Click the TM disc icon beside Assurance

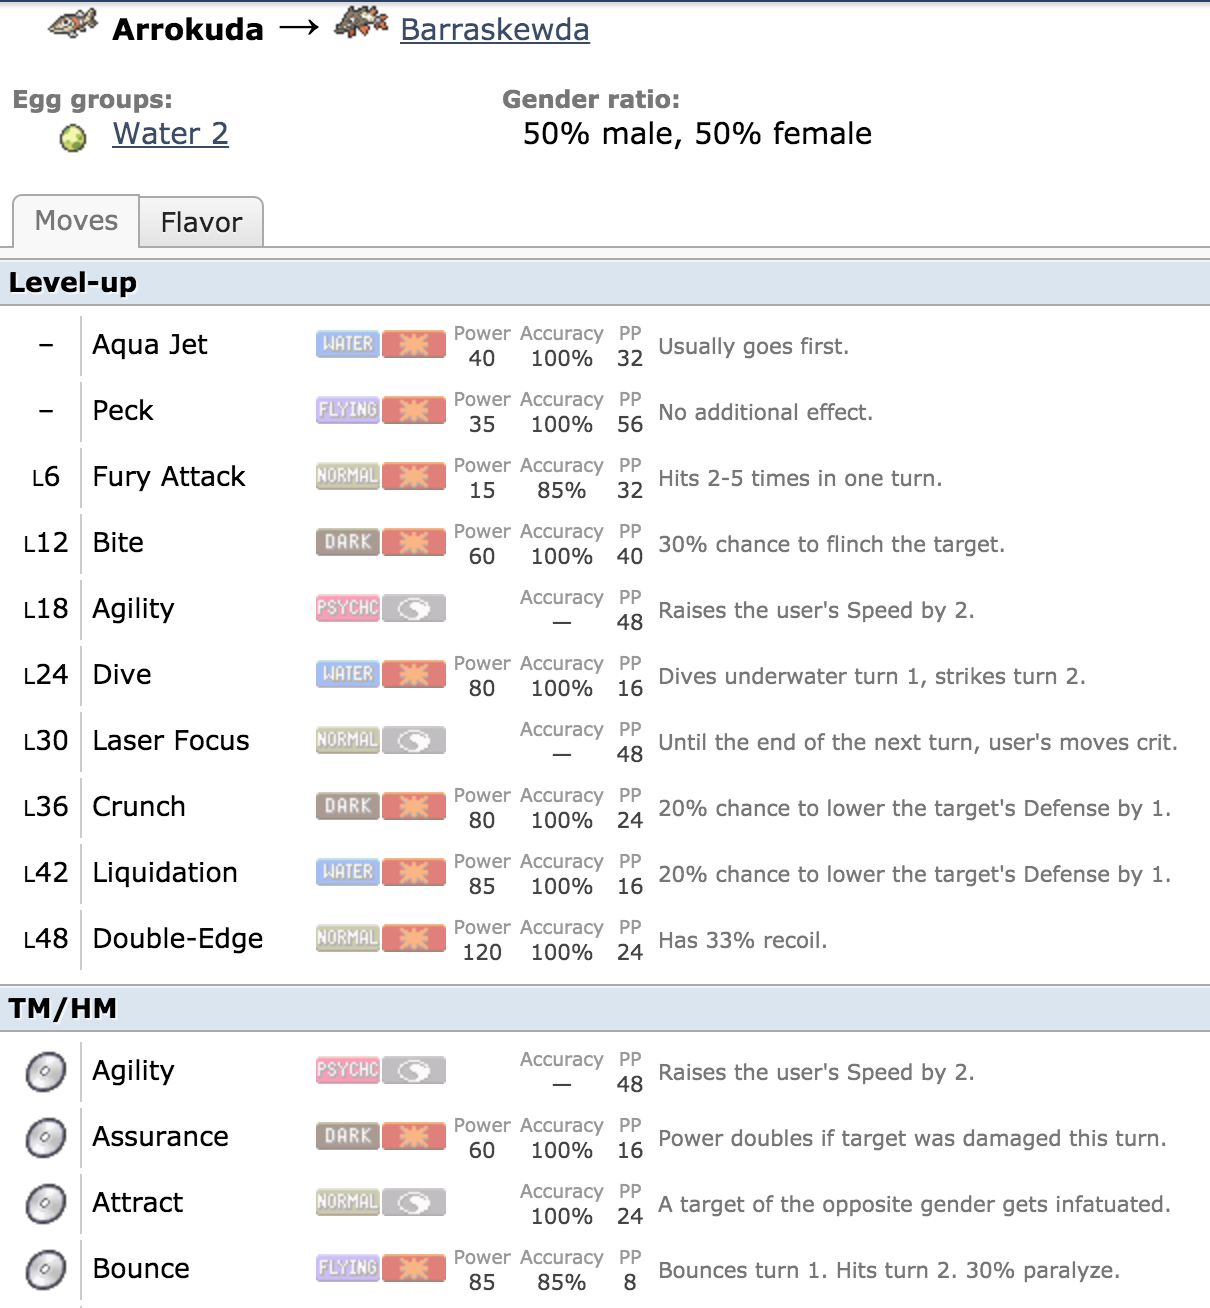[x=45, y=1137]
